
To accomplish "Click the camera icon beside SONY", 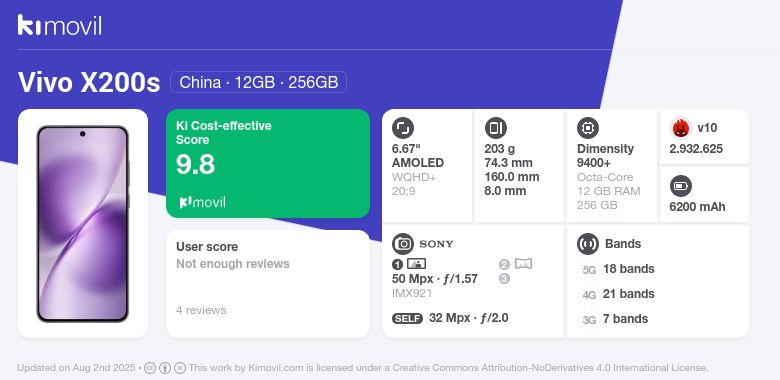I will click(402, 244).
